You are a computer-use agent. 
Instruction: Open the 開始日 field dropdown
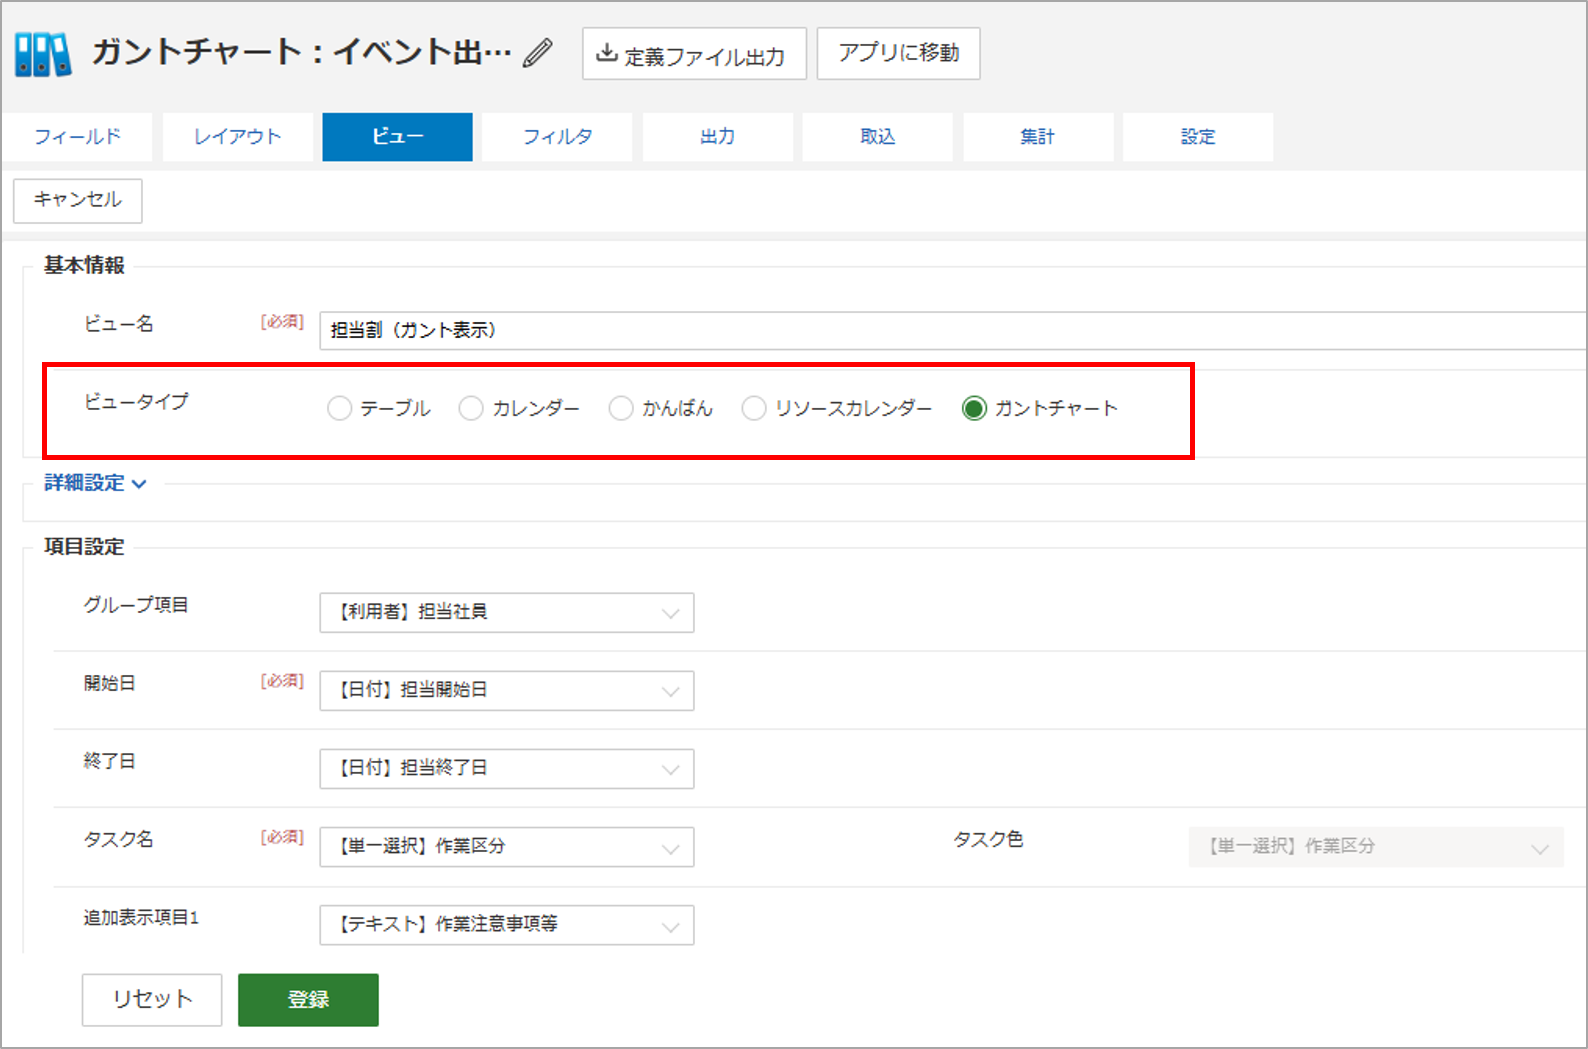pyautogui.click(x=507, y=690)
